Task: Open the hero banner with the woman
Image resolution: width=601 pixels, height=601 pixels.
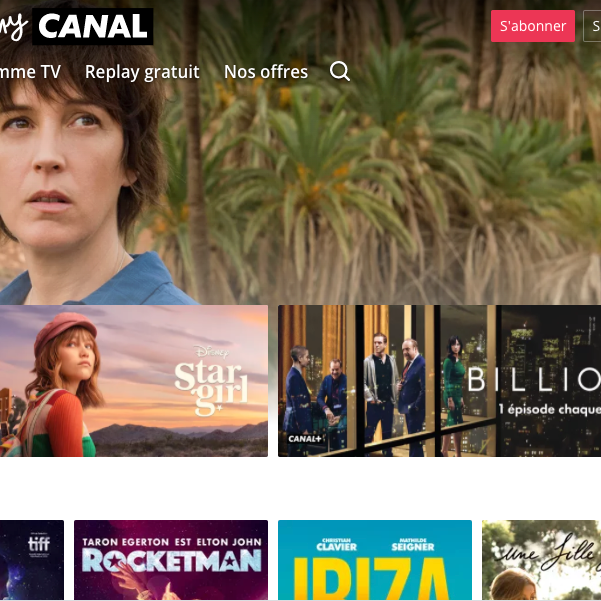Action: pyautogui.click(x=300, y=153)
